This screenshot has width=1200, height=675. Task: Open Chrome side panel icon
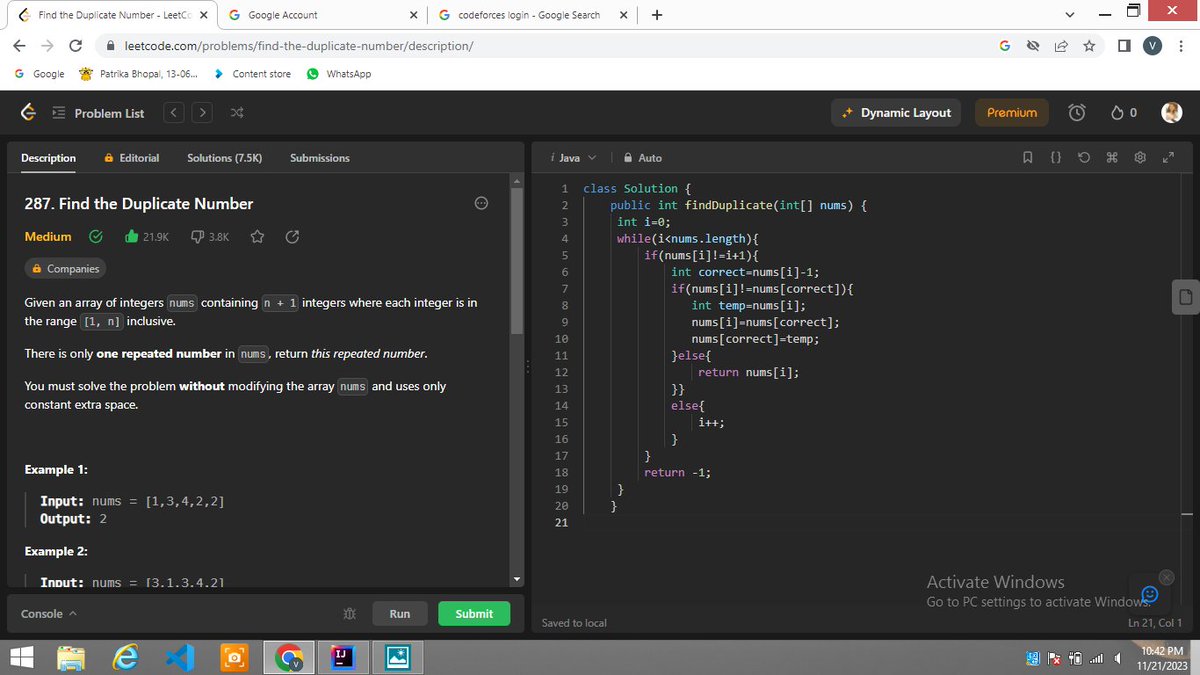(1125, 45)
